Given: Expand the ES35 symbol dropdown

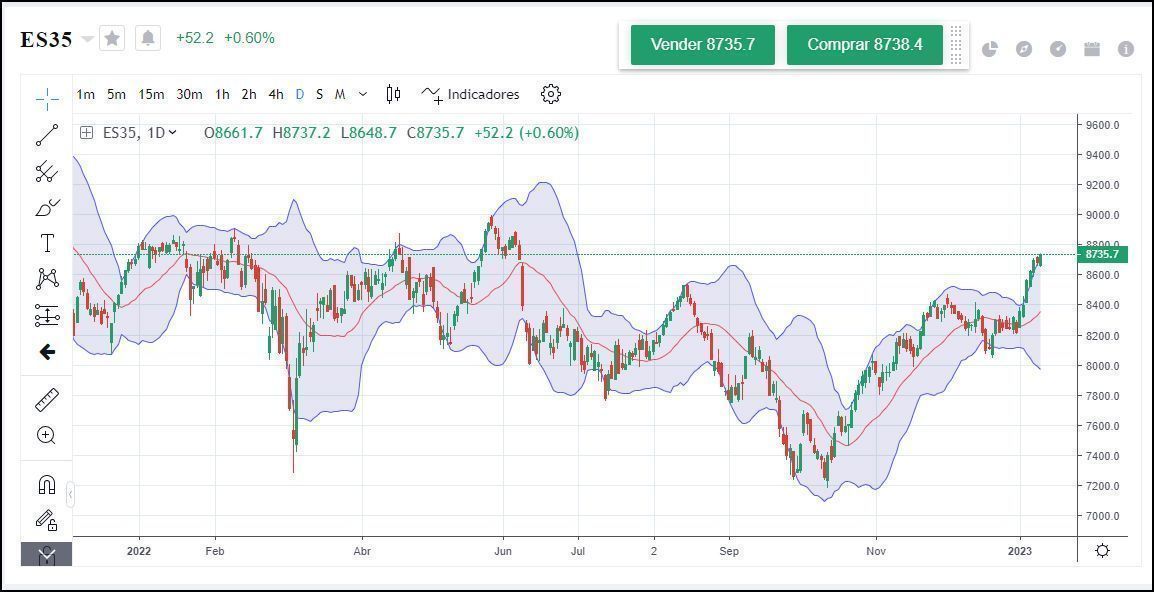Looking at the screenshot, I should 89,39.
